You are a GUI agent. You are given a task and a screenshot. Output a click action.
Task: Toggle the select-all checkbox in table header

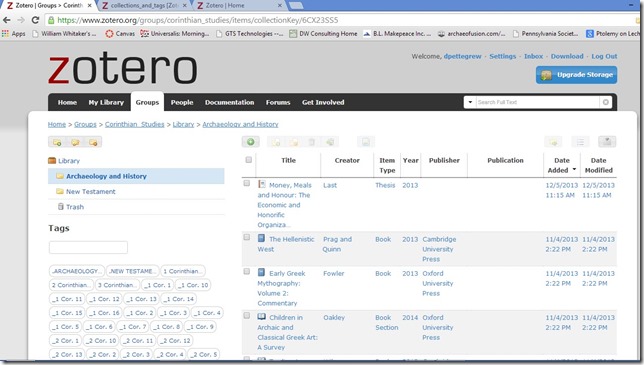coord(248,160)
